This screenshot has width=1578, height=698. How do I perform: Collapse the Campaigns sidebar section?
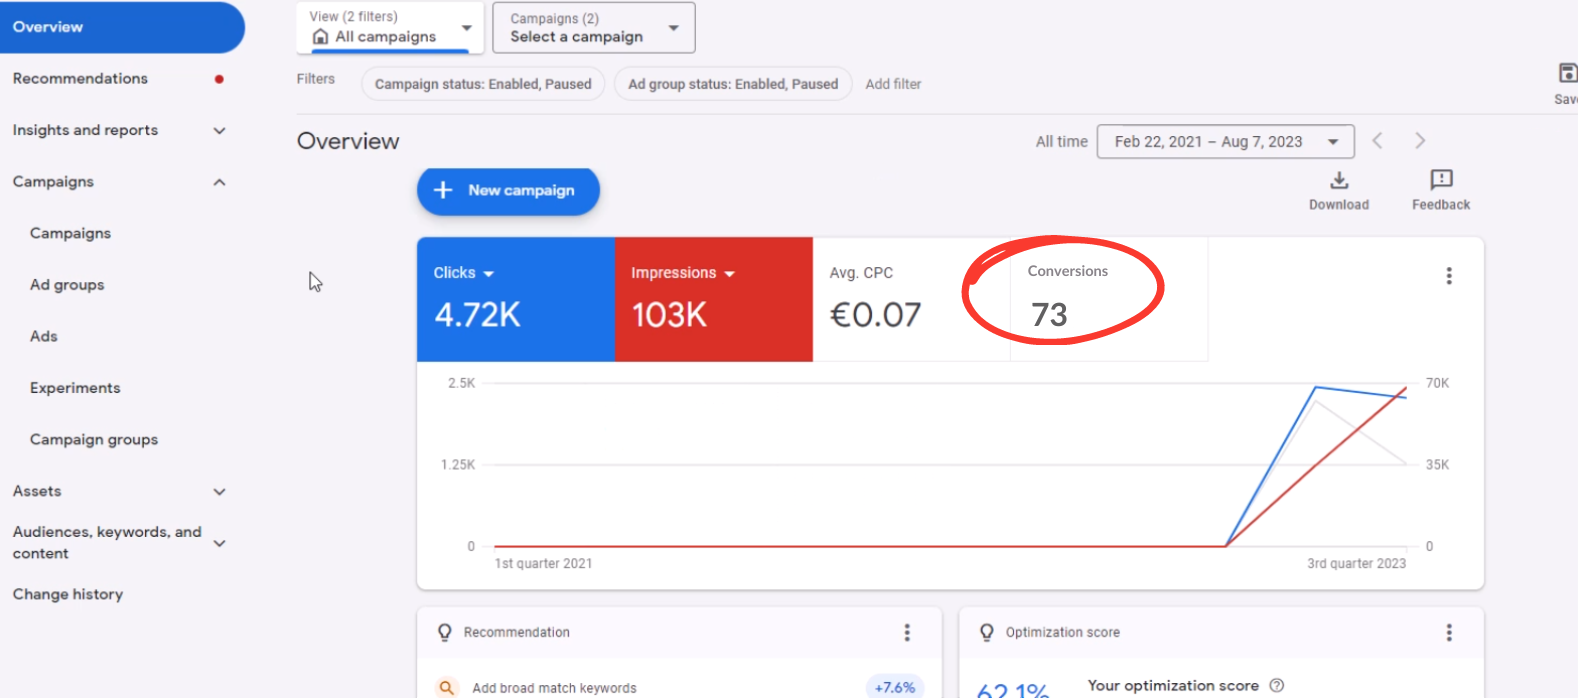[219, 182]
